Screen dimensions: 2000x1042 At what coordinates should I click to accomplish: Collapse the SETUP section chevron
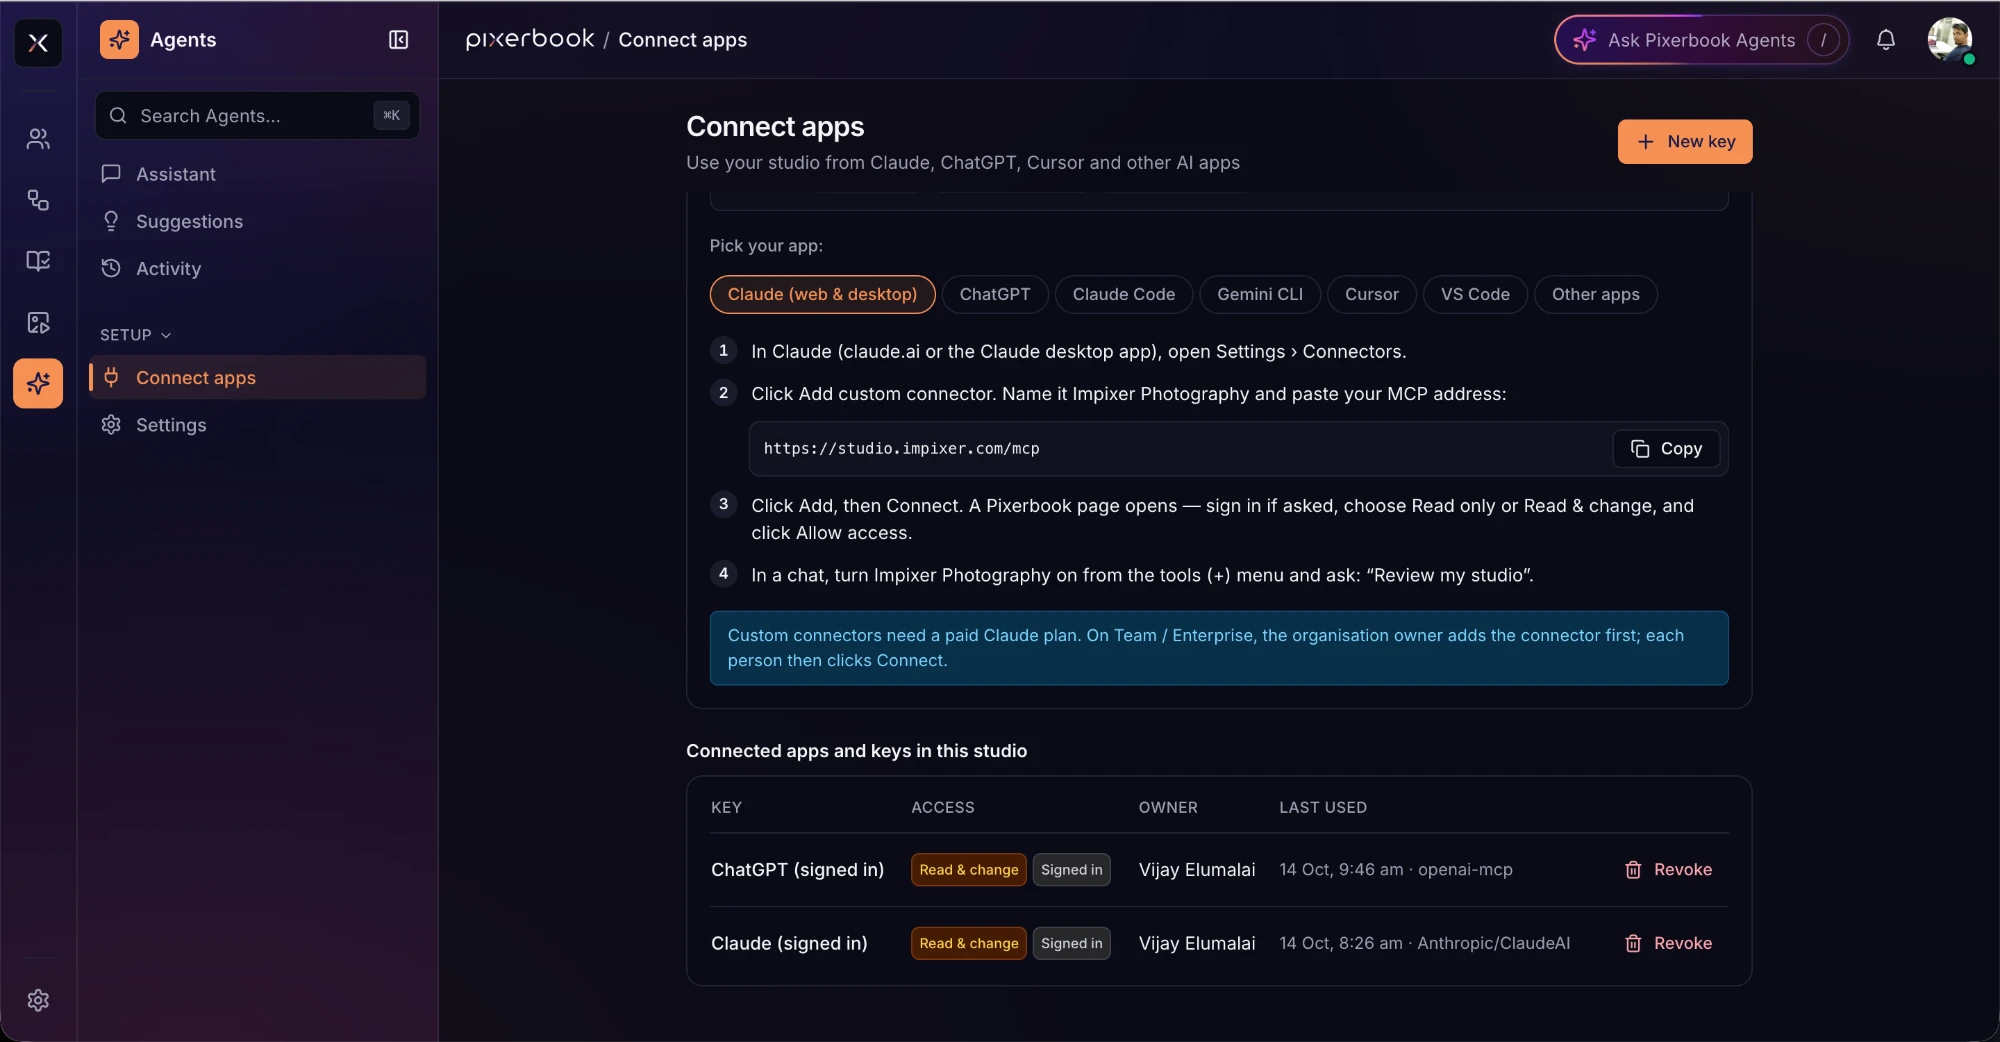[x=166, y=335]
